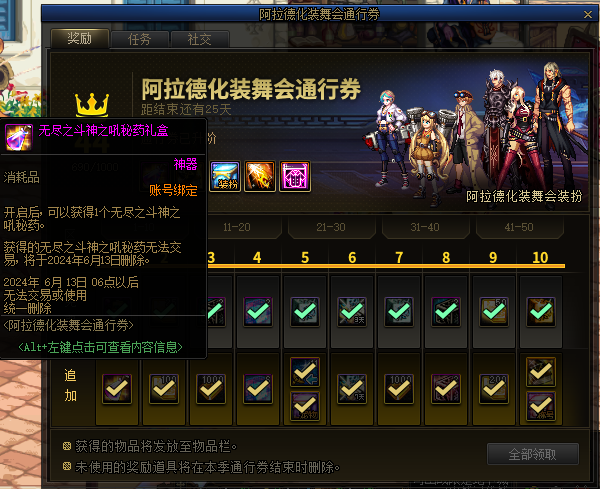Click the pink wardrobe reward icon
Viewport: 600px width, 489px height.
tap(295, 176)
